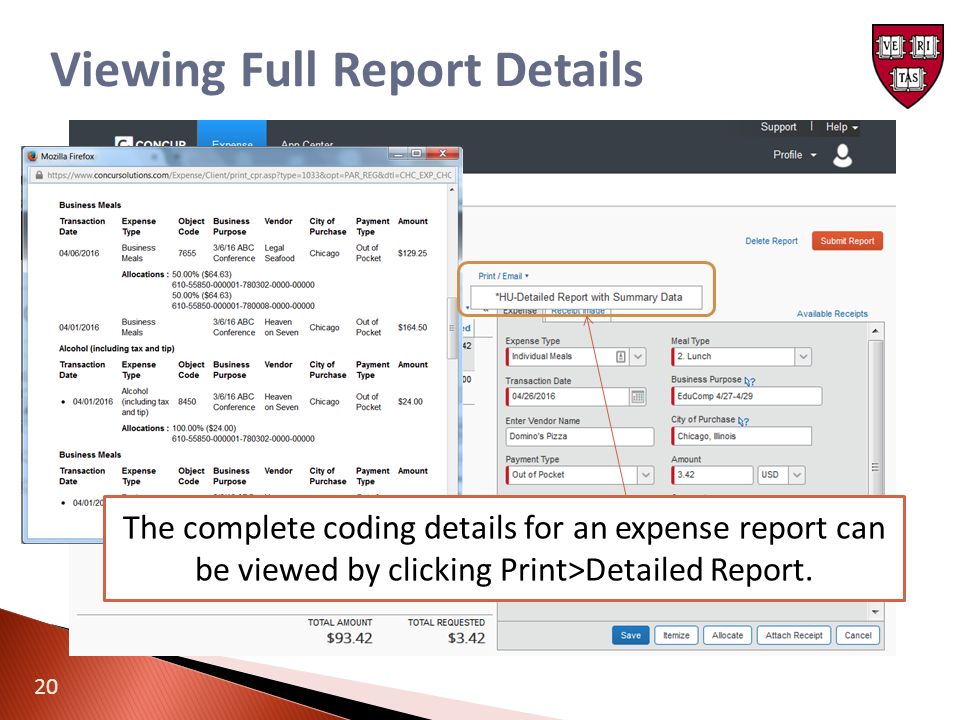The image size is (960, 720).
Task: Click the $24.00 alcohol amount
Action: tap(410, 402)
